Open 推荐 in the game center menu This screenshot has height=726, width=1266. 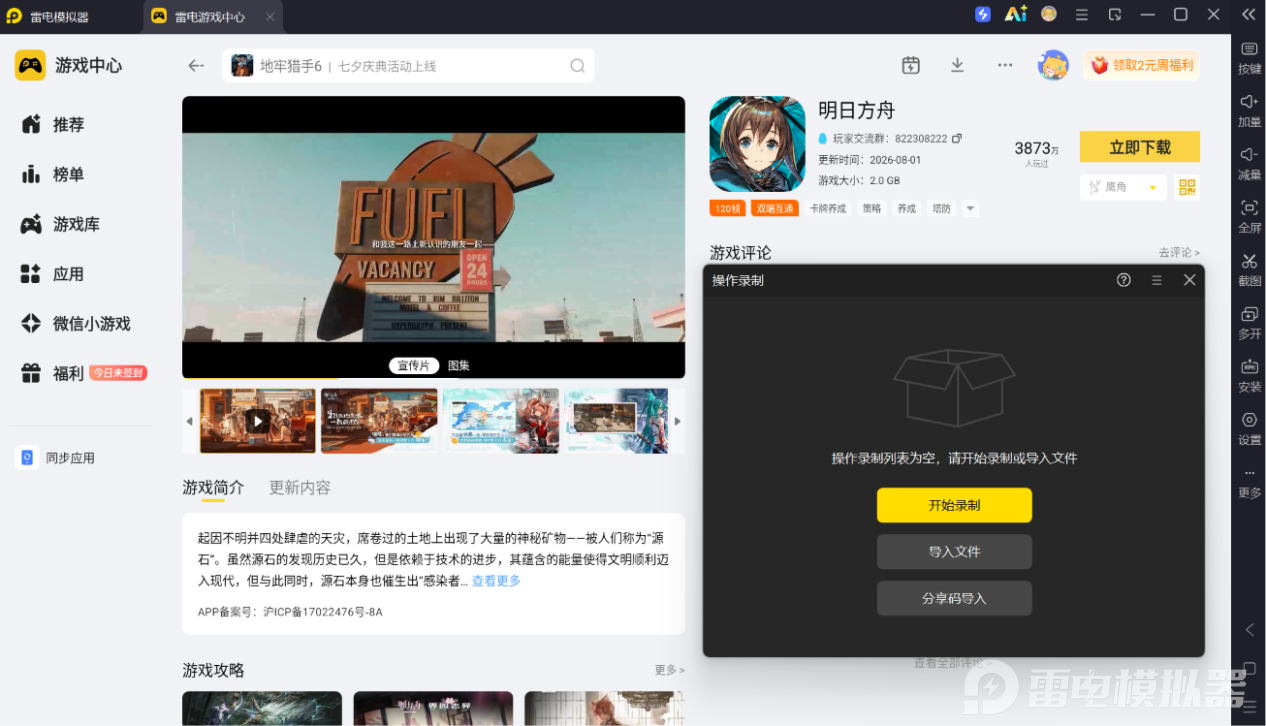tap(68, 125)
